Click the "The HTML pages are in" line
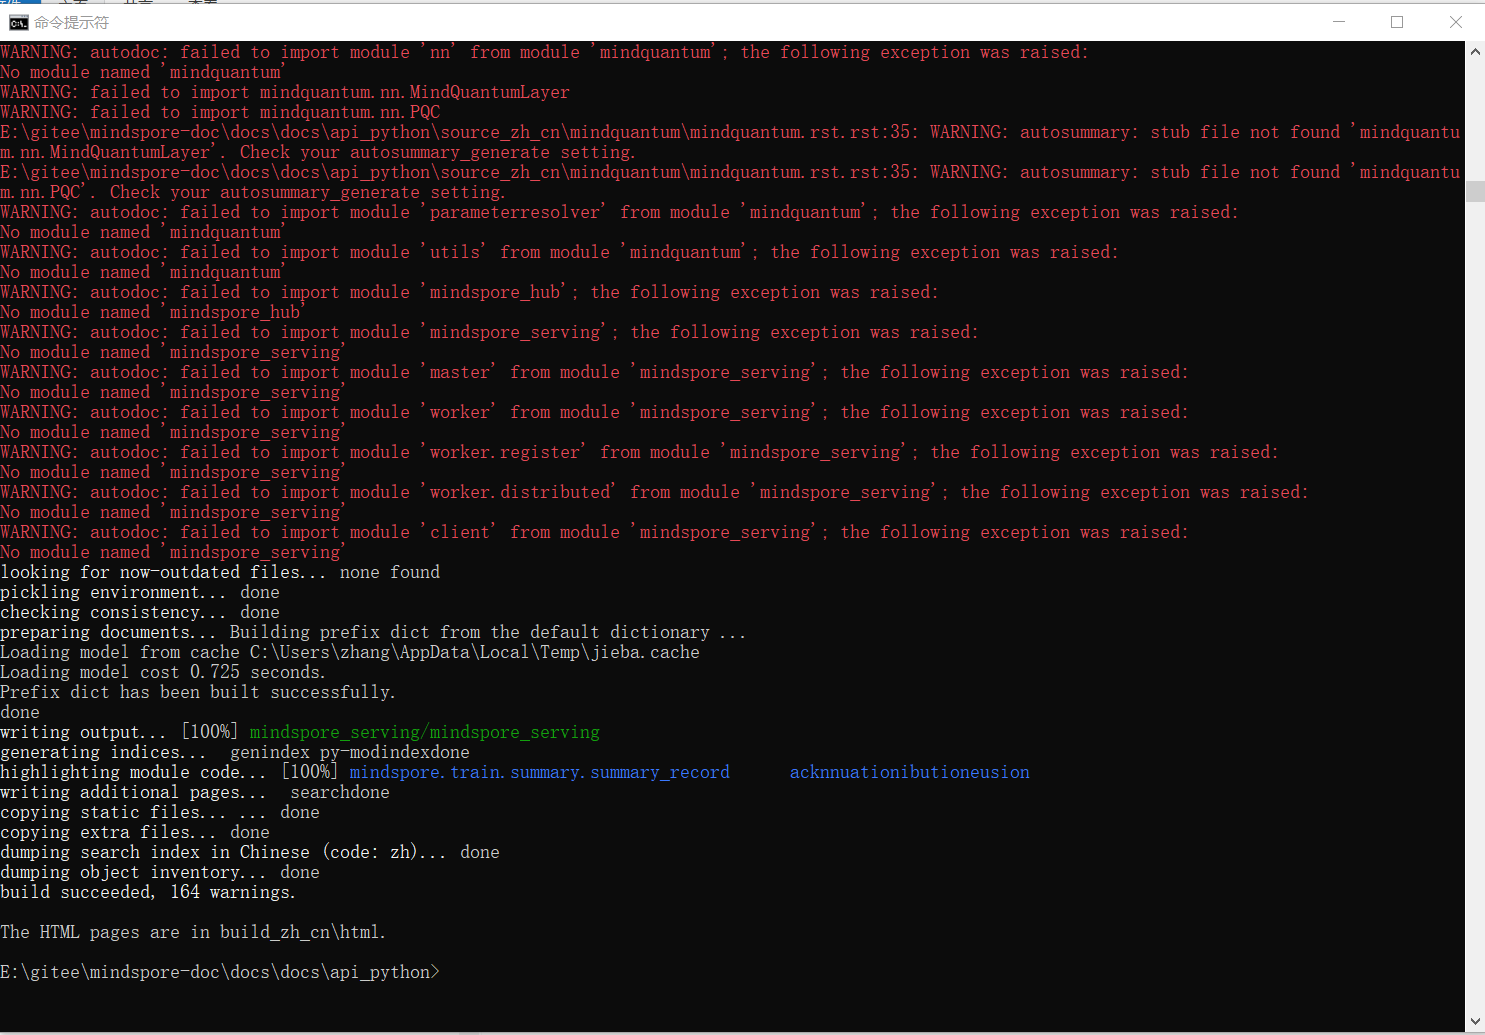Screen dimensions: 1485x1035 (192, 932)
